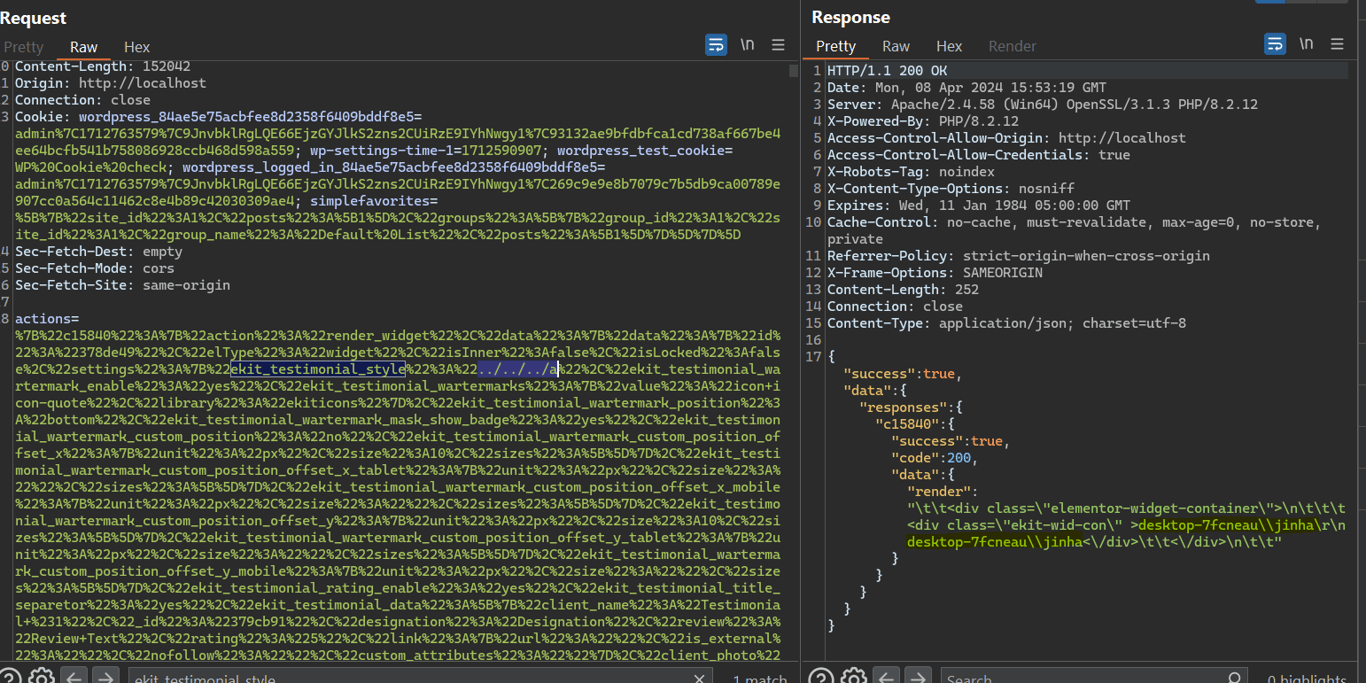This screenshot has width=1366, height=683.
Task: Show non-printable characters in Response panel
Action: click(1306, 45)
